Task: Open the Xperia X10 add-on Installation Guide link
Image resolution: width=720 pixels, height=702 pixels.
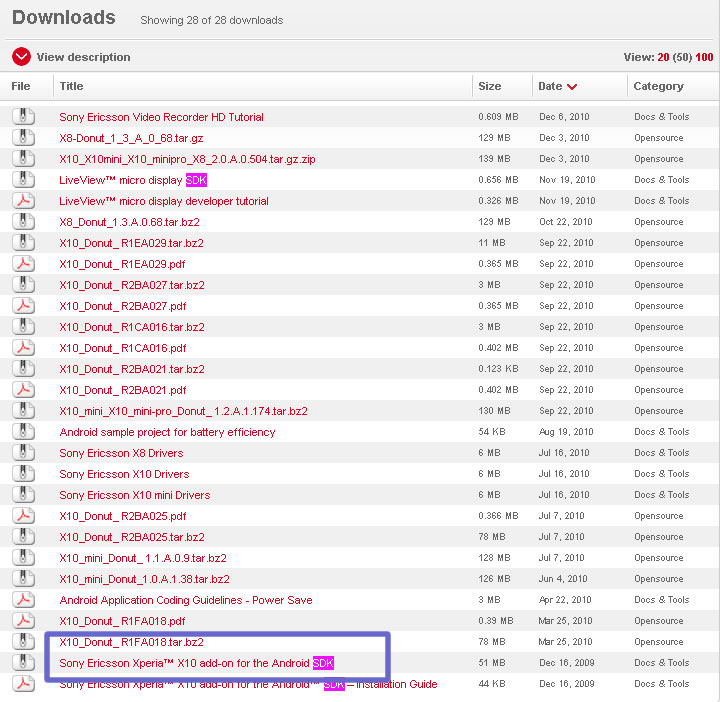Action: [x=248, y=685]
